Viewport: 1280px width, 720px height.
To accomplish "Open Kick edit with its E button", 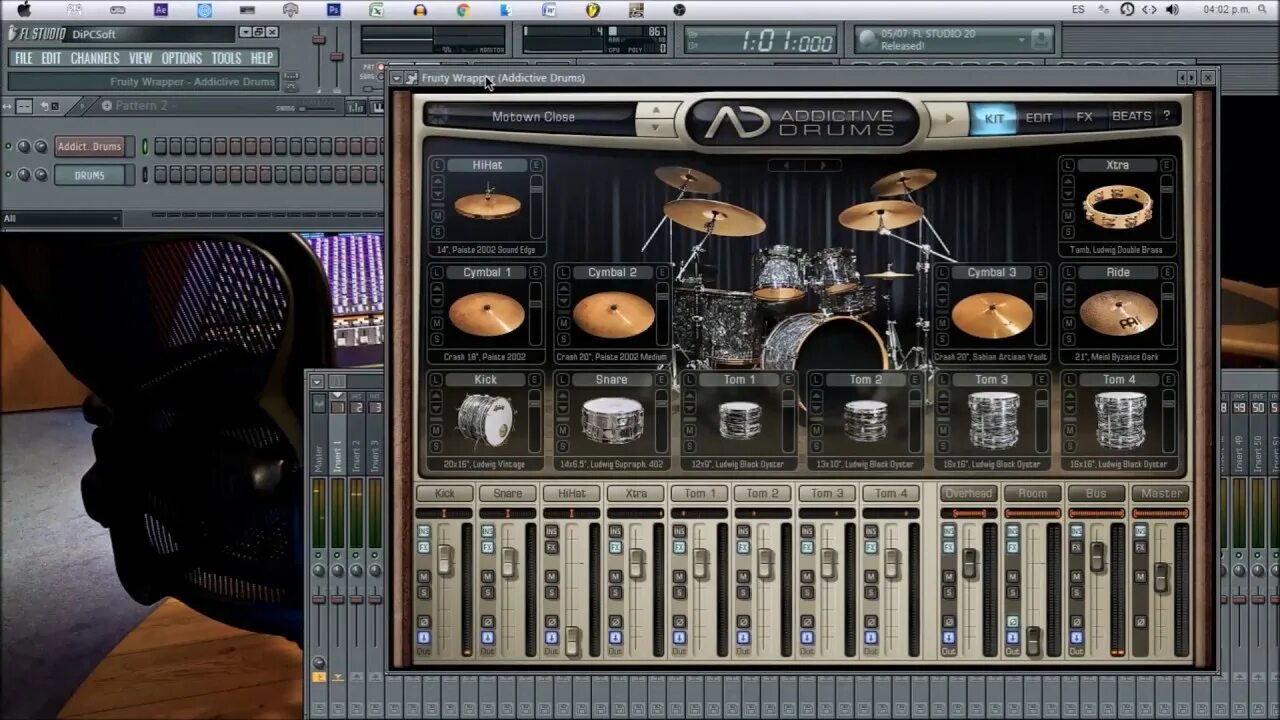I will [537, 380].
